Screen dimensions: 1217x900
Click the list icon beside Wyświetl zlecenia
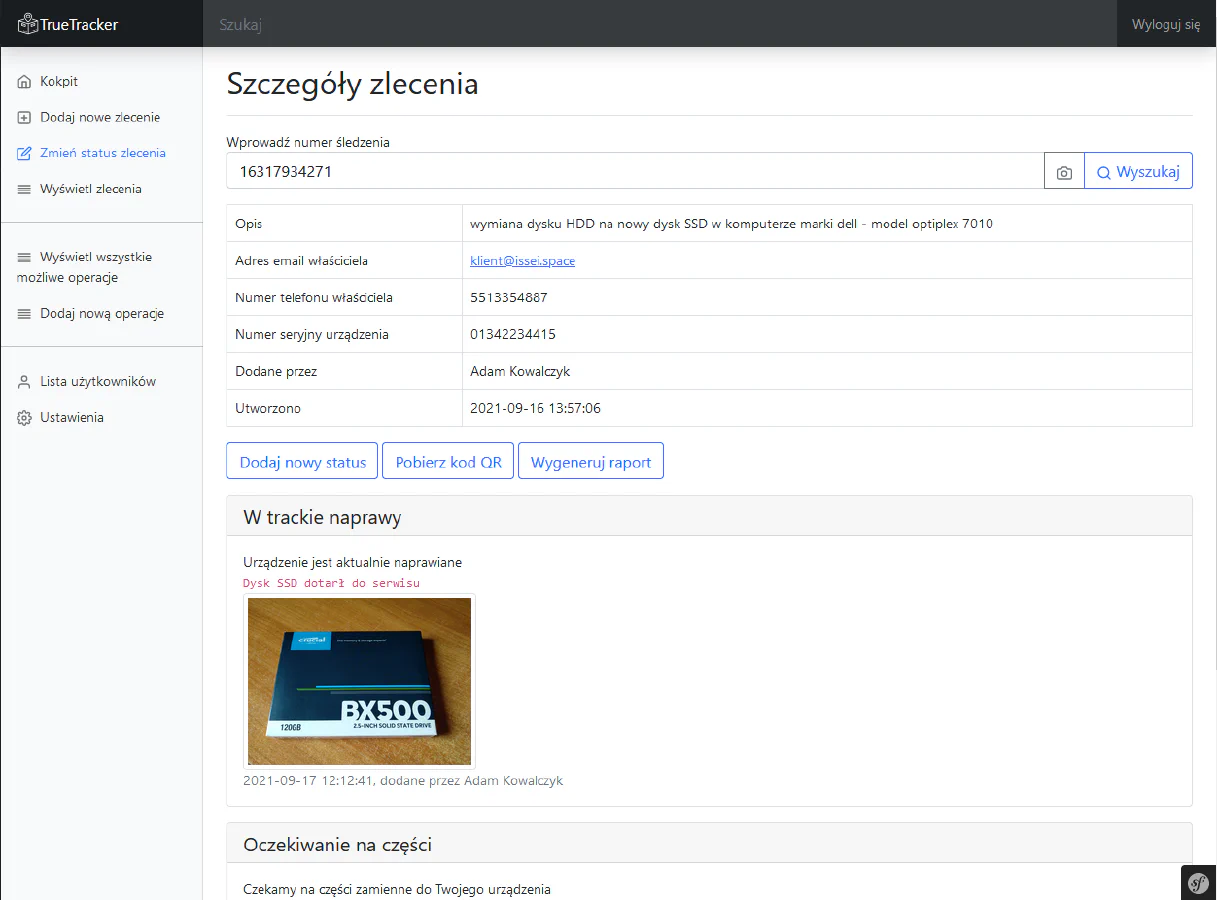tap(25, 189)
